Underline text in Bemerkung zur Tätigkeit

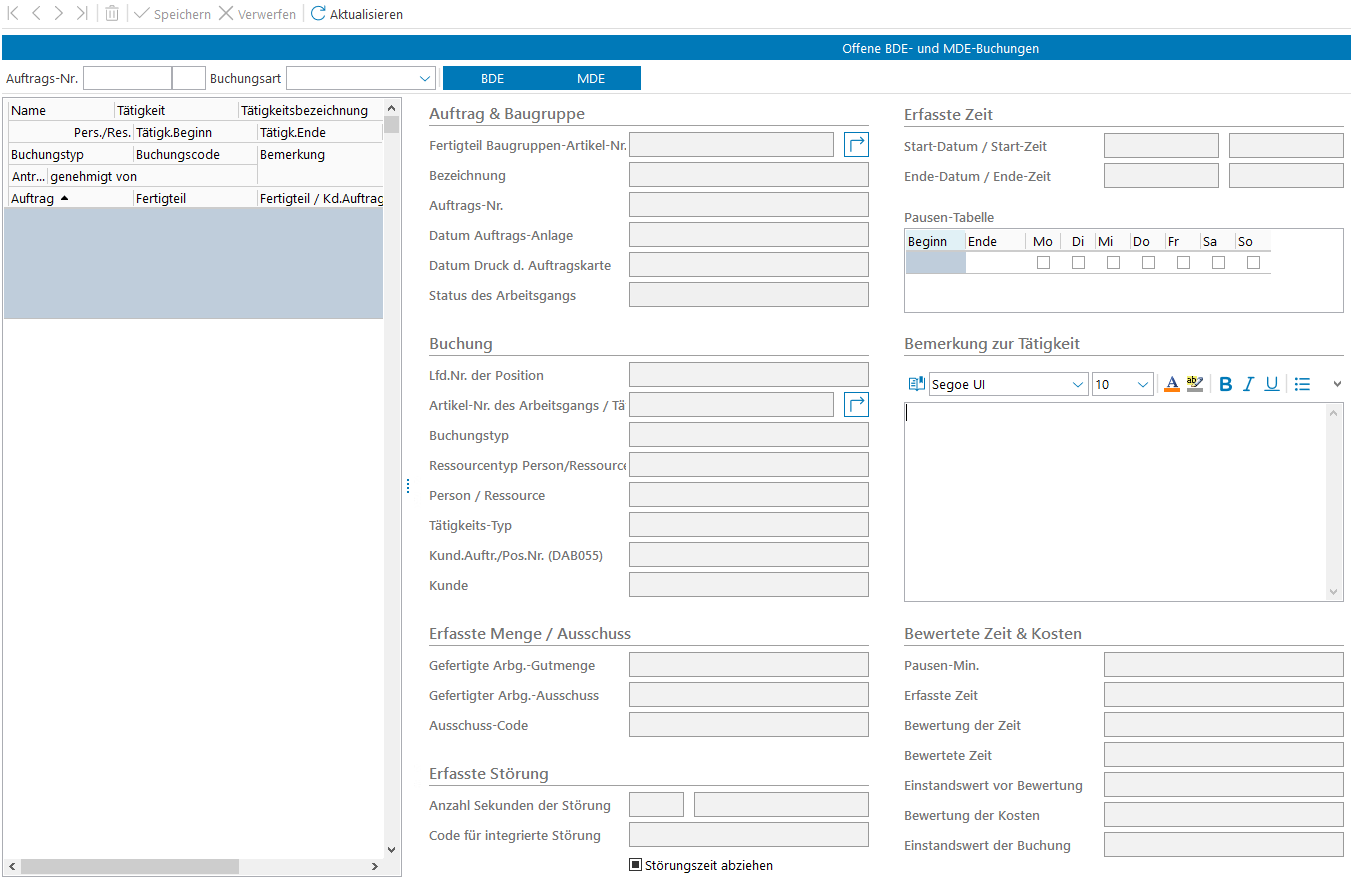[1271, 384]
